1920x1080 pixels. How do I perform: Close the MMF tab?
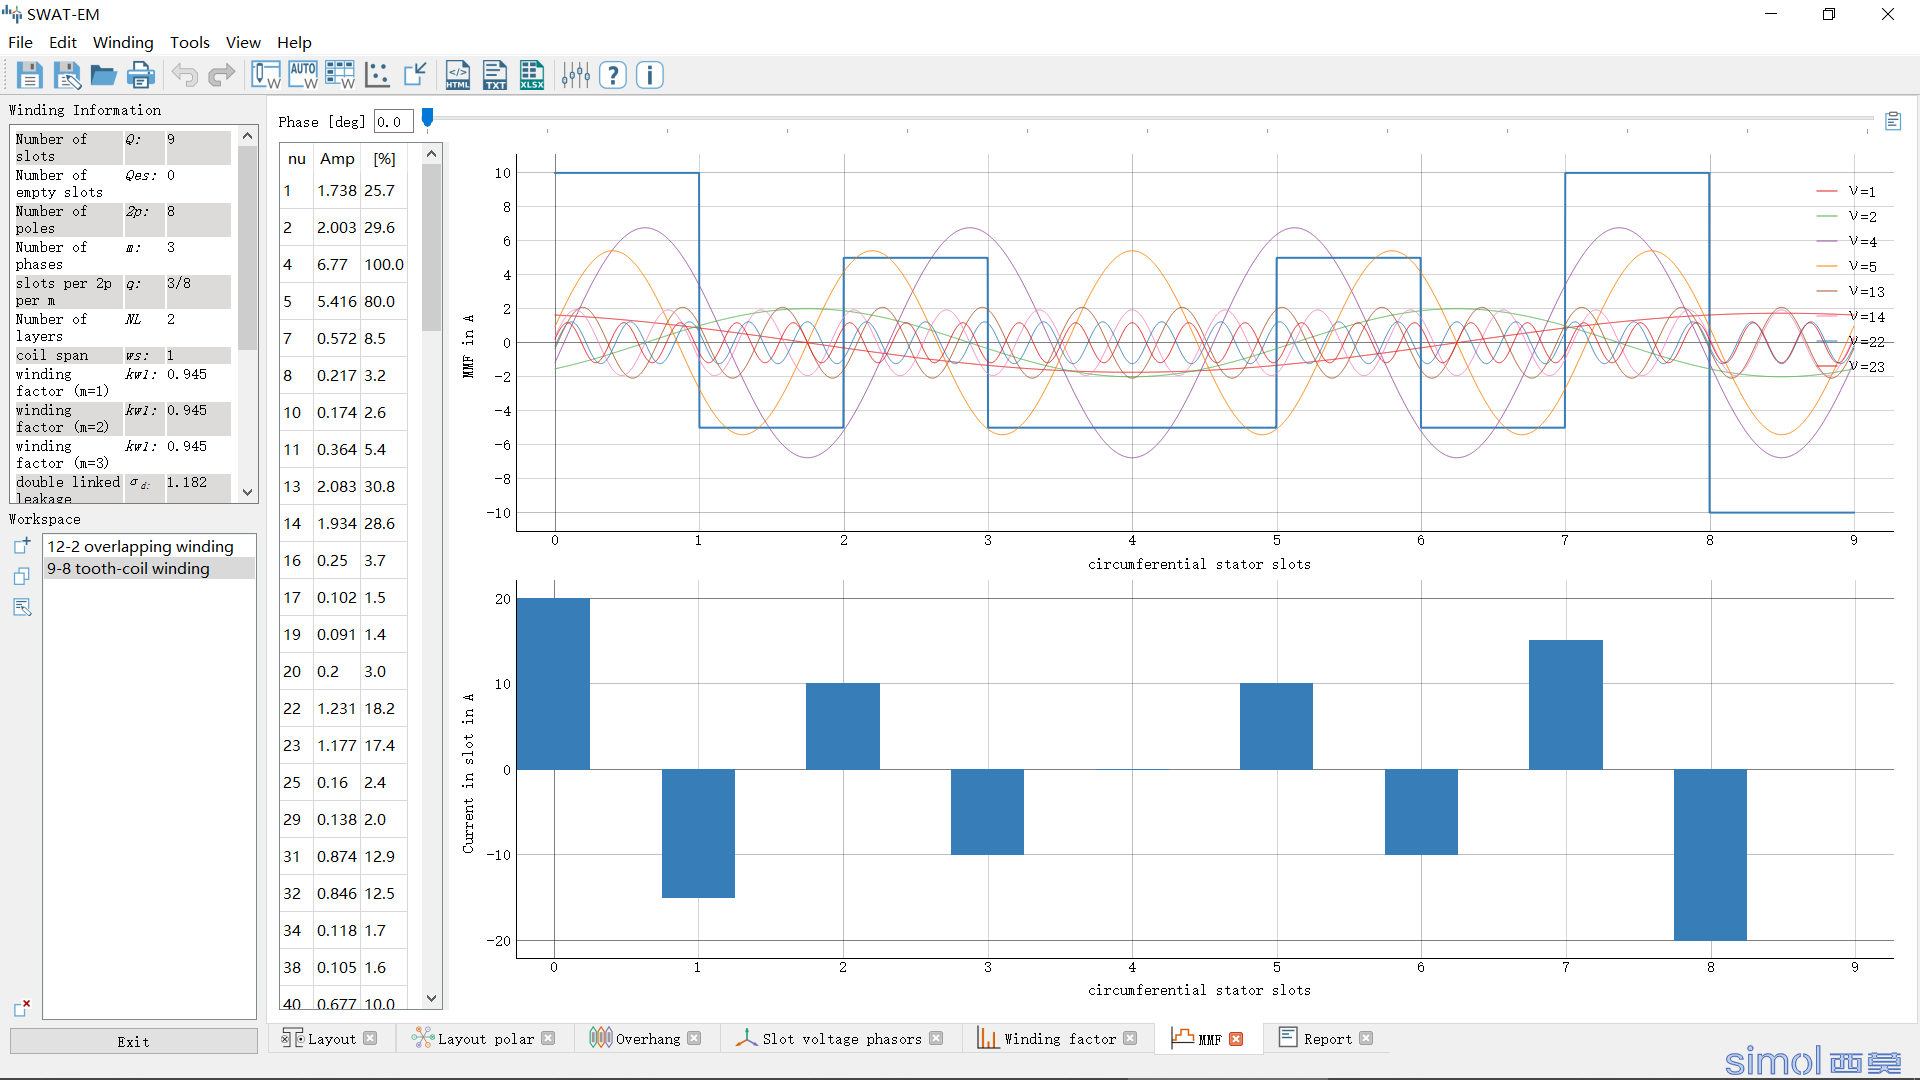pyautogui.click(x=1236, y=1039)
